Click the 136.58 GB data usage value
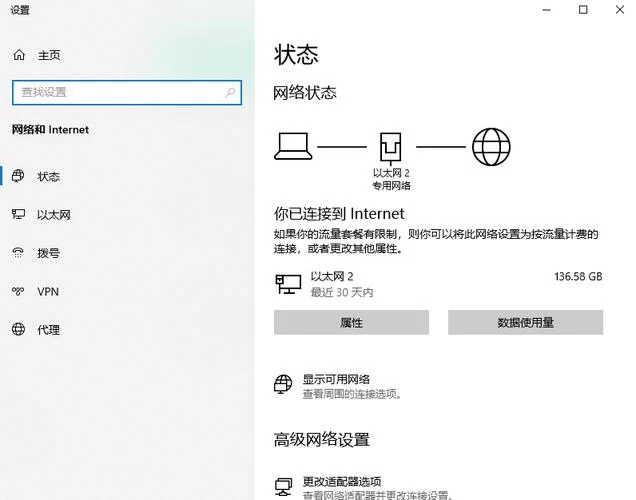Image resolution: width=636 pixels, height=500 pixels. point(578,277)
